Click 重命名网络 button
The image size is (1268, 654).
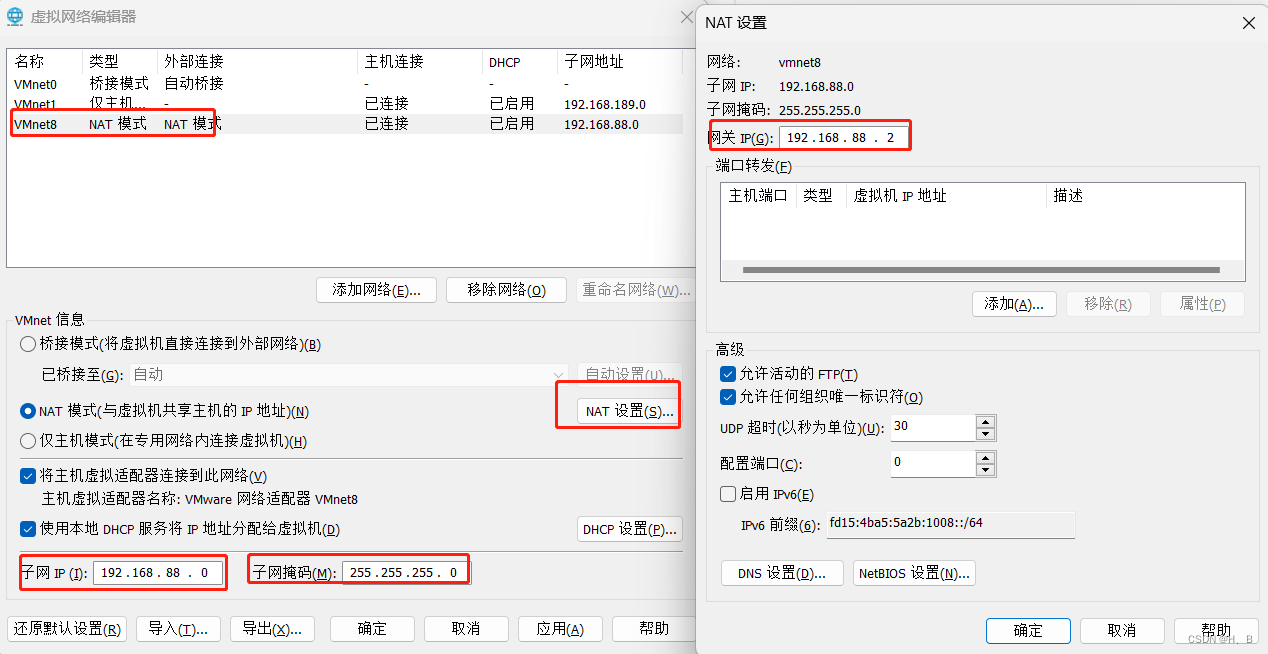click(636, 290)
